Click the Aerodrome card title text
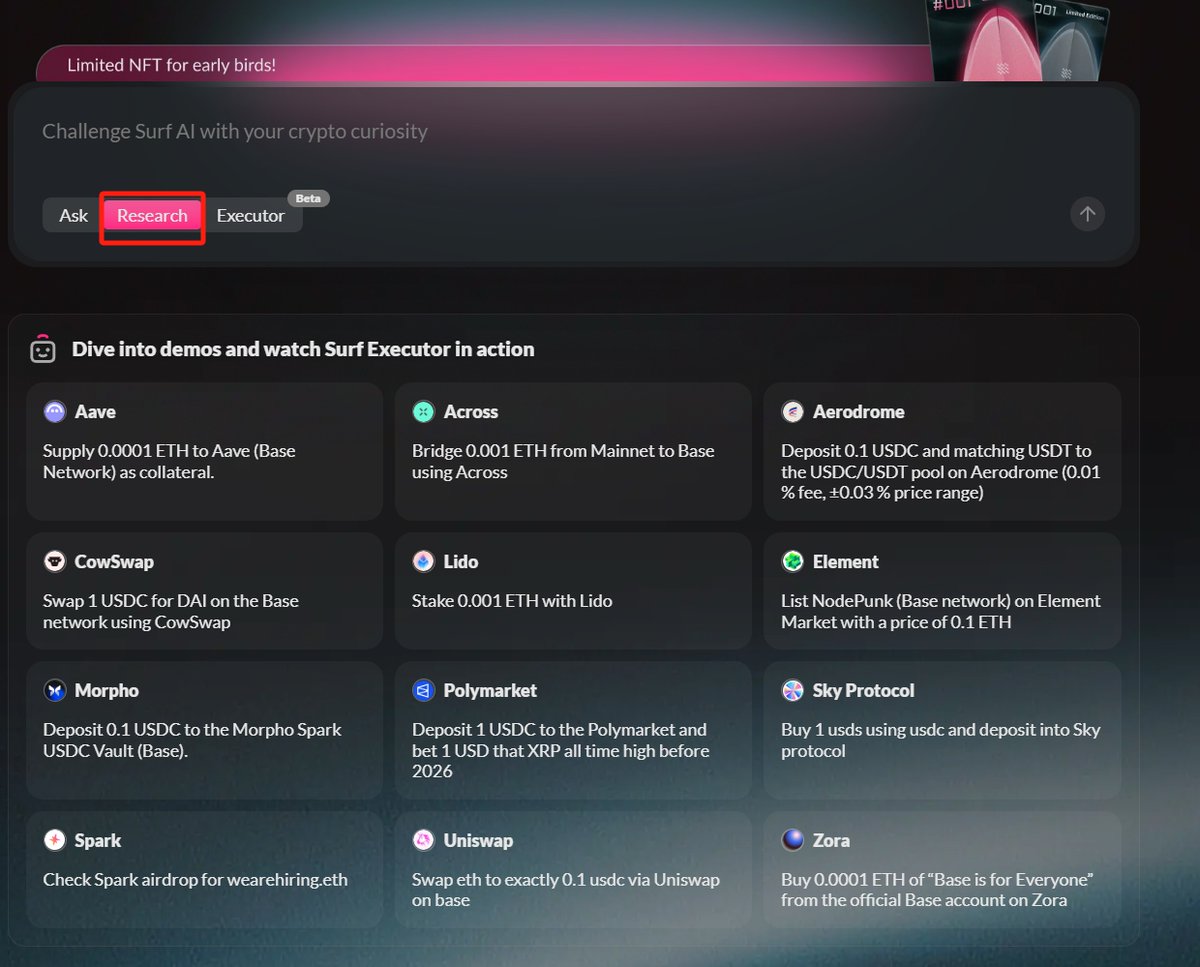1200x967 pixels. [x=859, y=411]
